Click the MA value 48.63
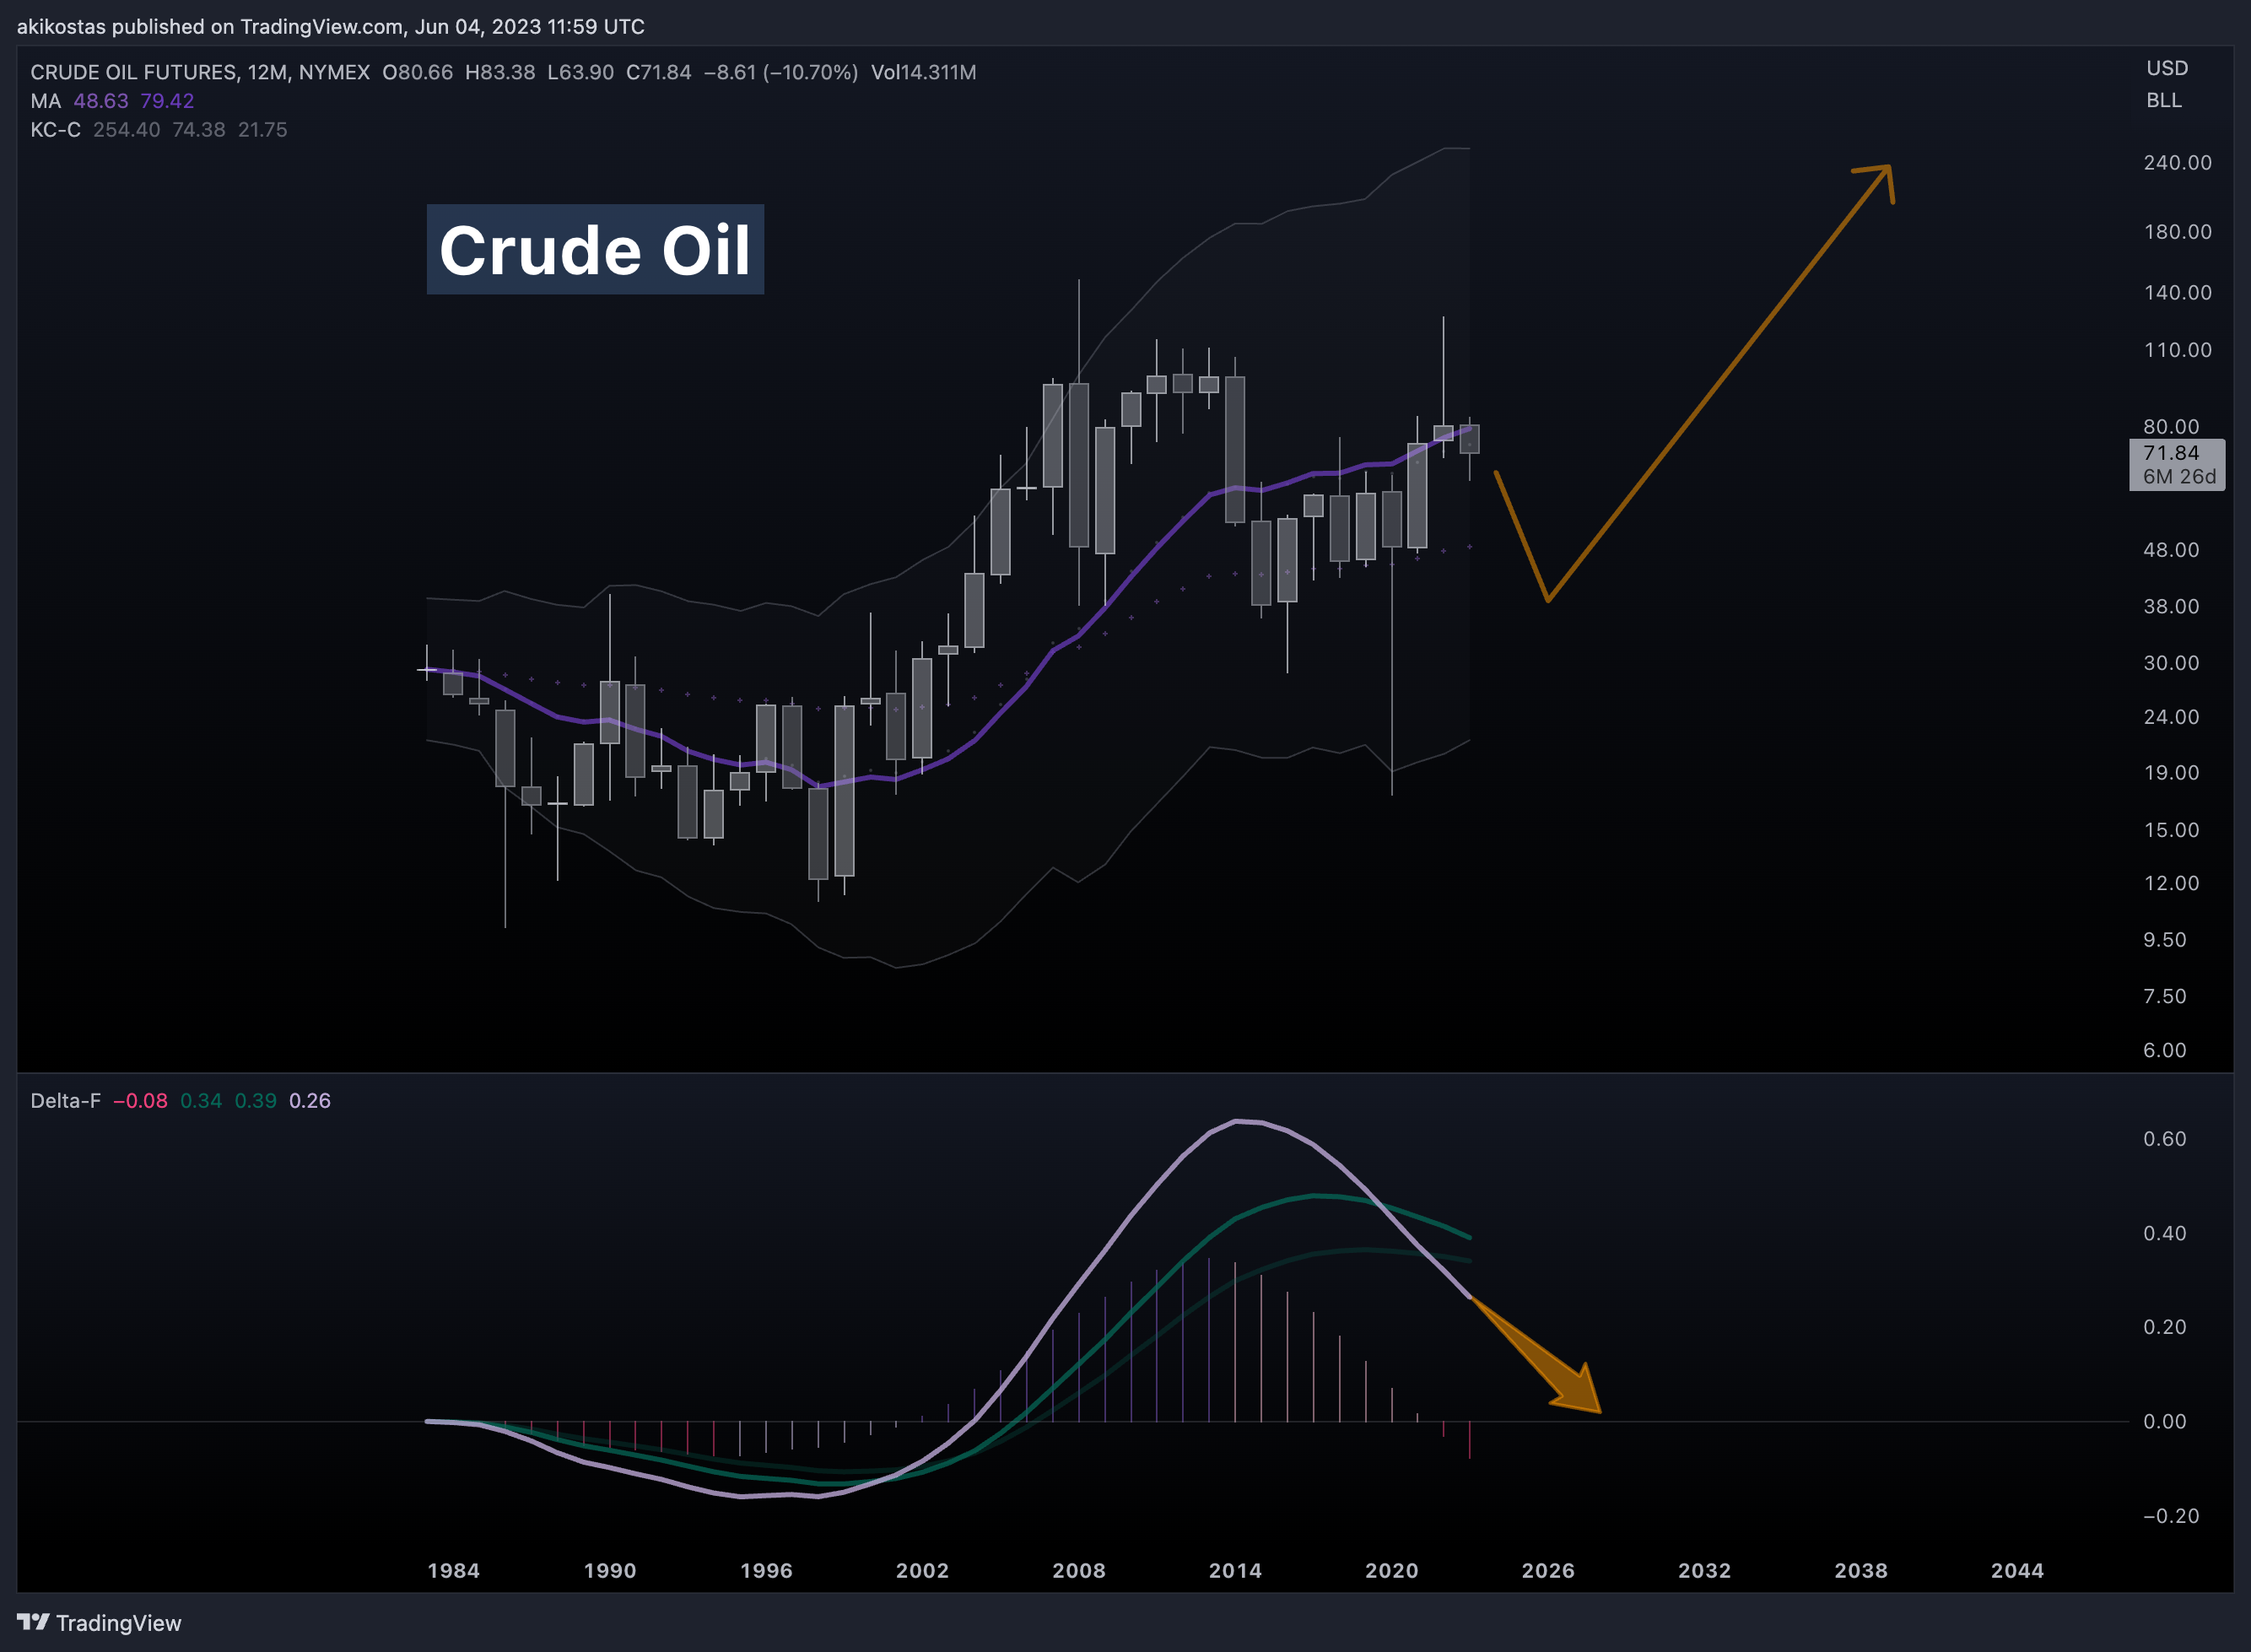This screenshot has width=2251, height=1652. [x=101, y=101]
